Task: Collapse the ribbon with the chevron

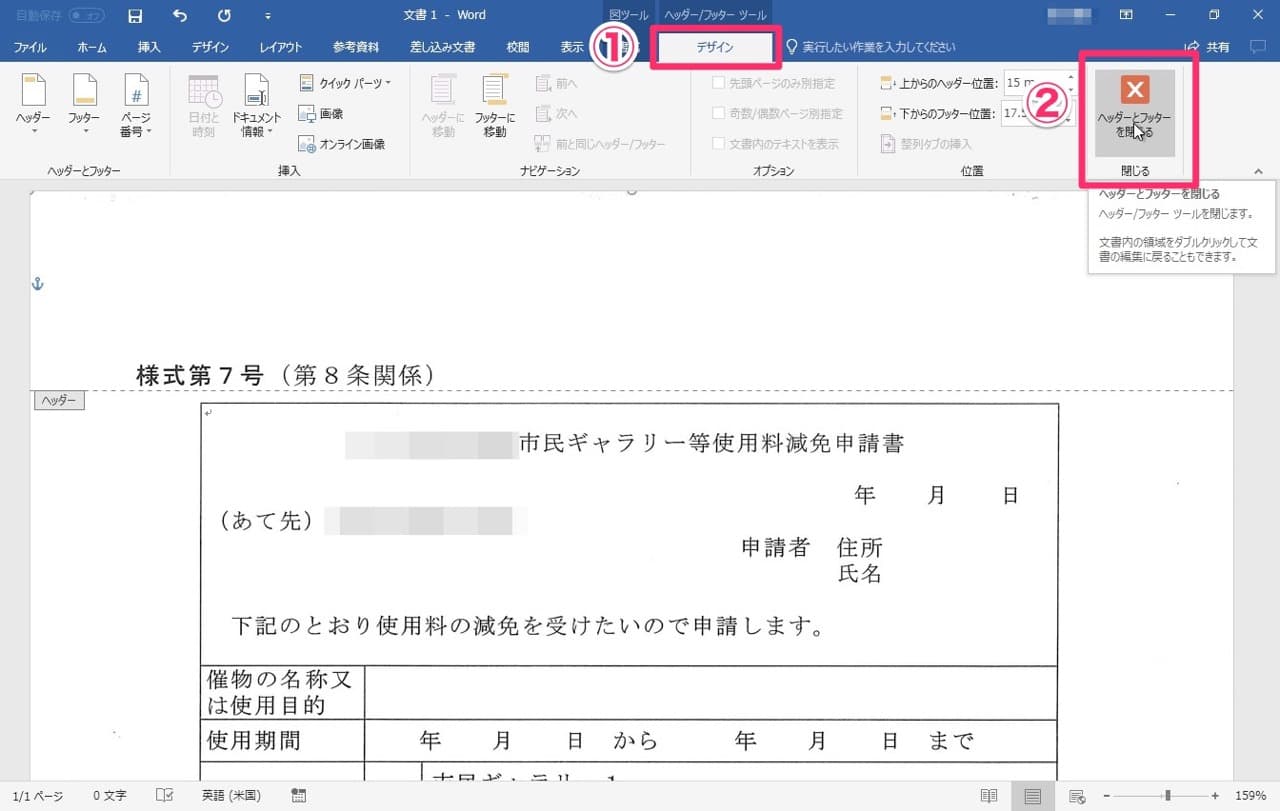Action: coord(1258,172)
